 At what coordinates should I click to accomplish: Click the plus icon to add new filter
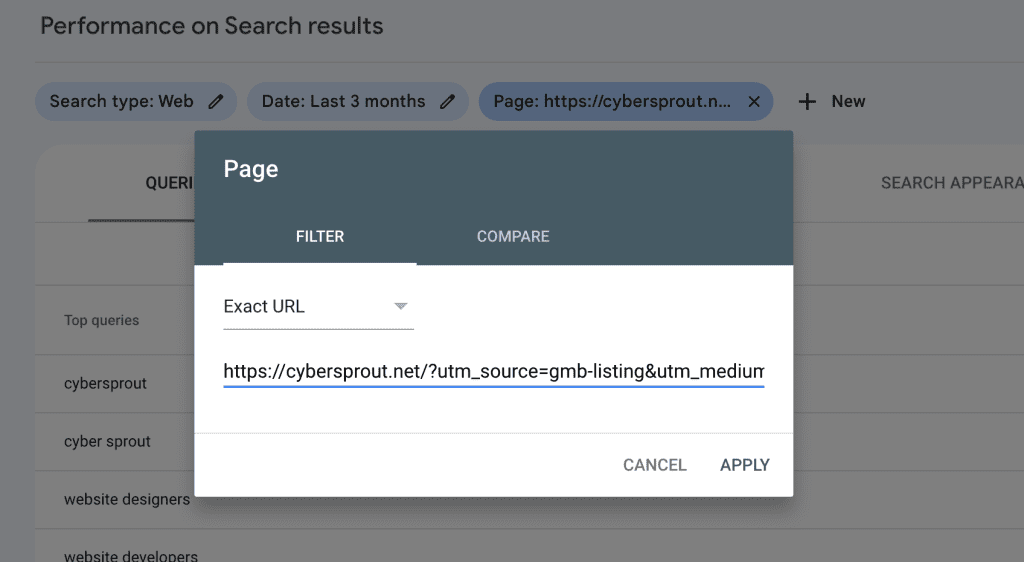pos(807,102)
